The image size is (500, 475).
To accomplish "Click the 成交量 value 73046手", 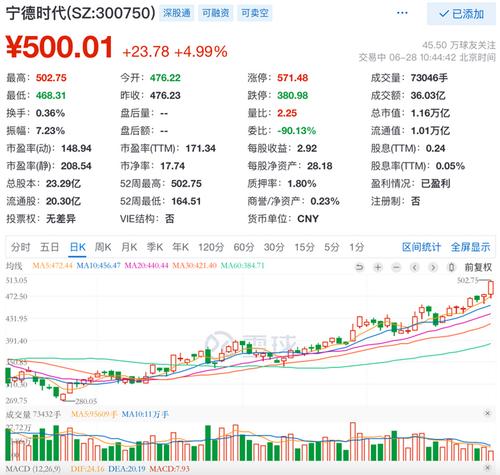I will [429, 78].
